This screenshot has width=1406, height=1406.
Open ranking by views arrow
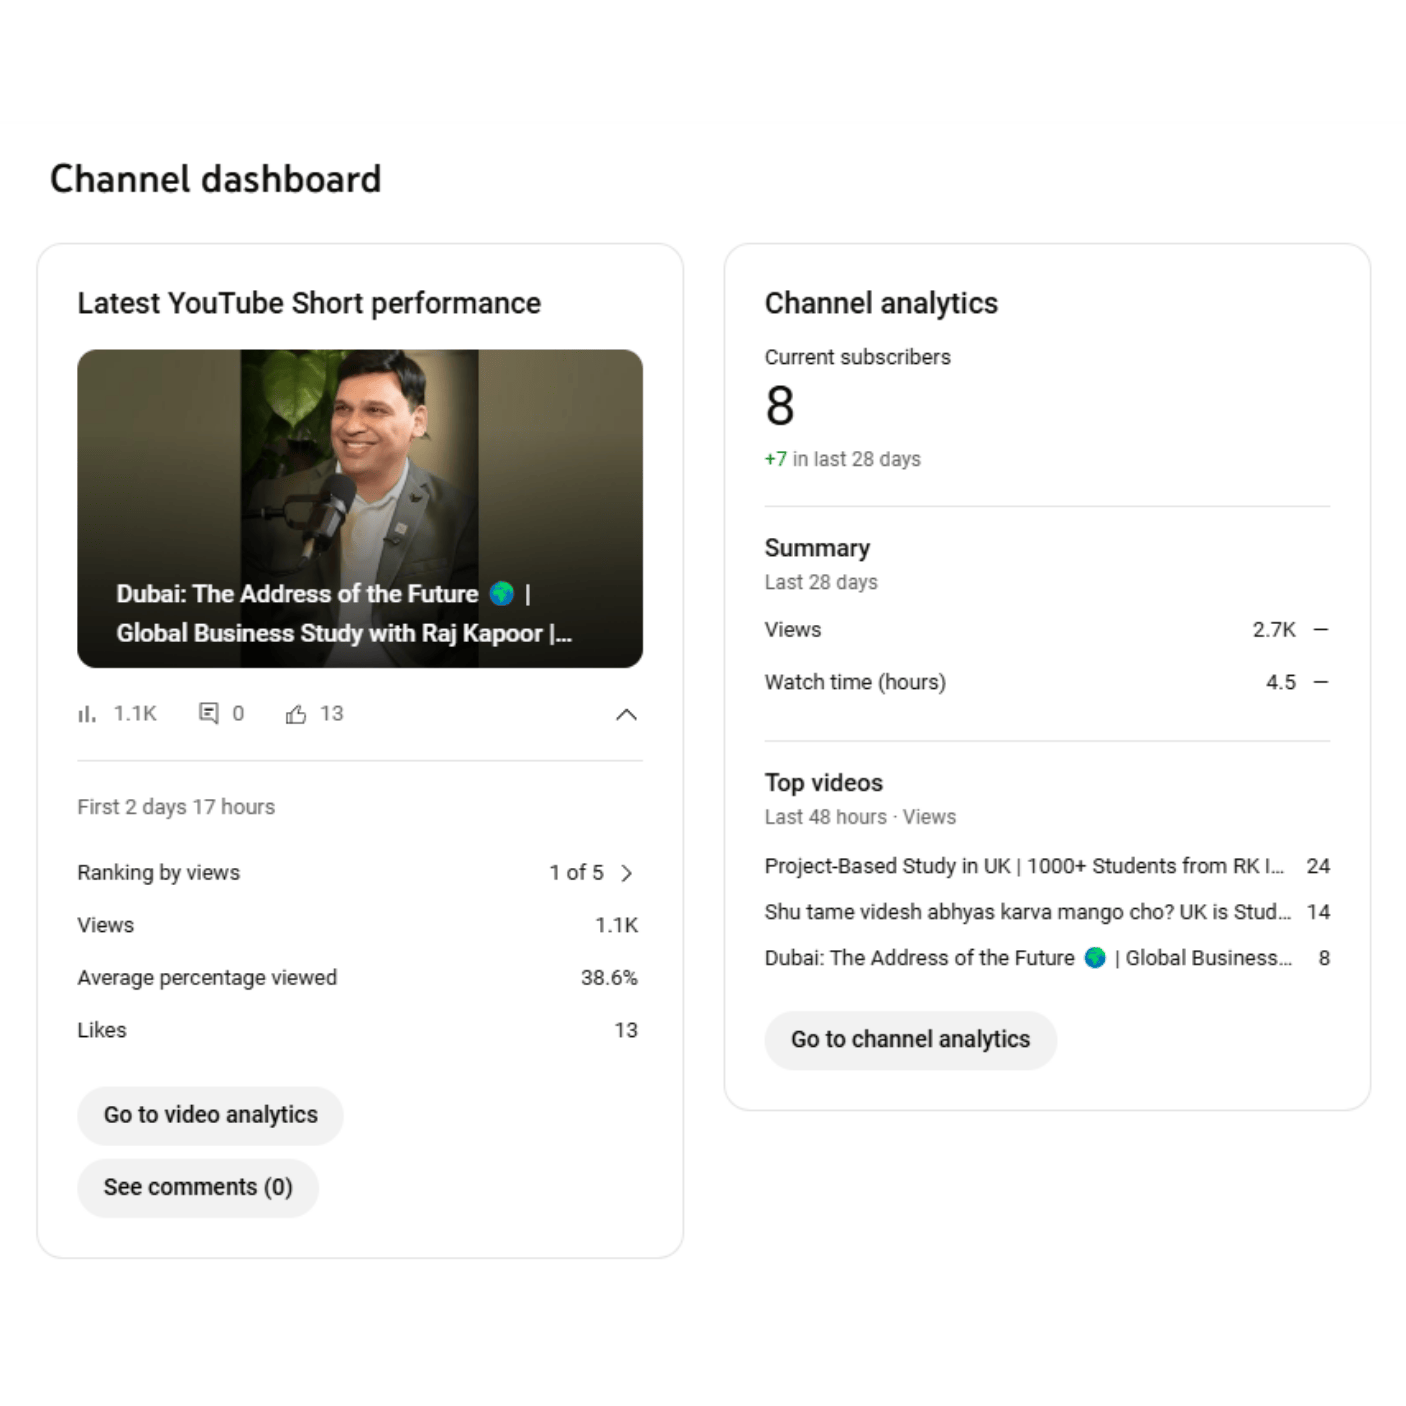point(627,873)
